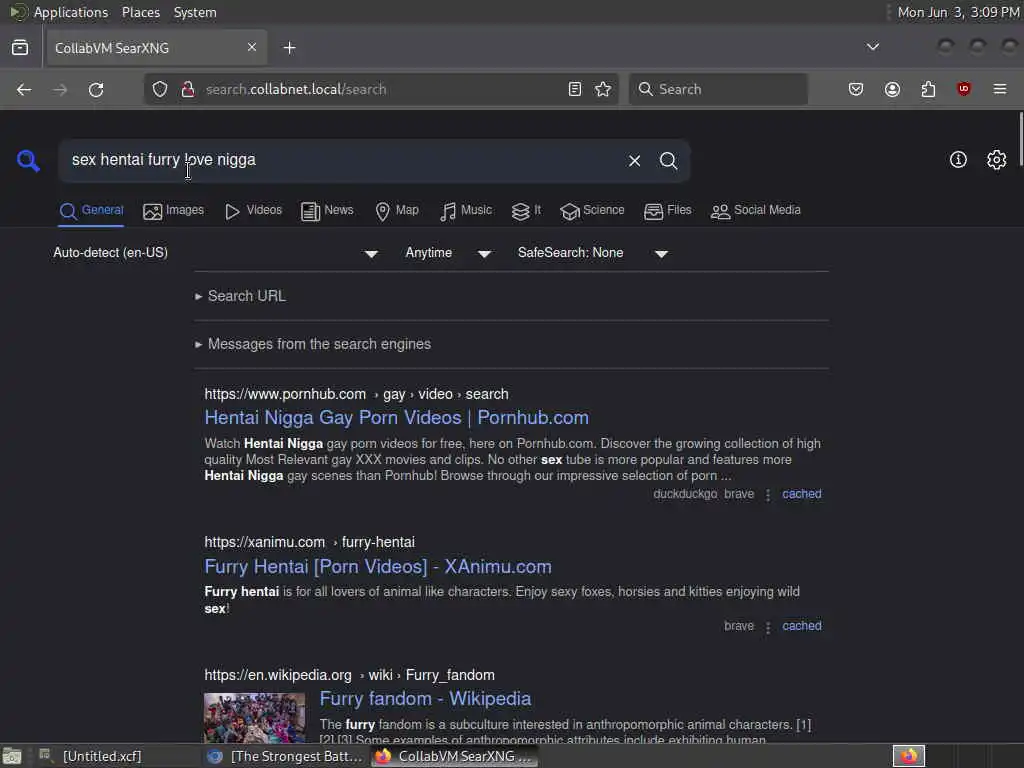Open Firefox account icon
Viewport: 1024px width, 768px height.
(x=892, y=89)
